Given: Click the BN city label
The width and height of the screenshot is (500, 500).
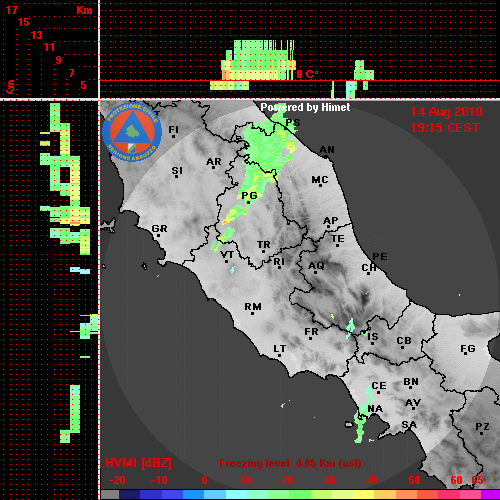Looking at the screenshot, I should (411, 382).
